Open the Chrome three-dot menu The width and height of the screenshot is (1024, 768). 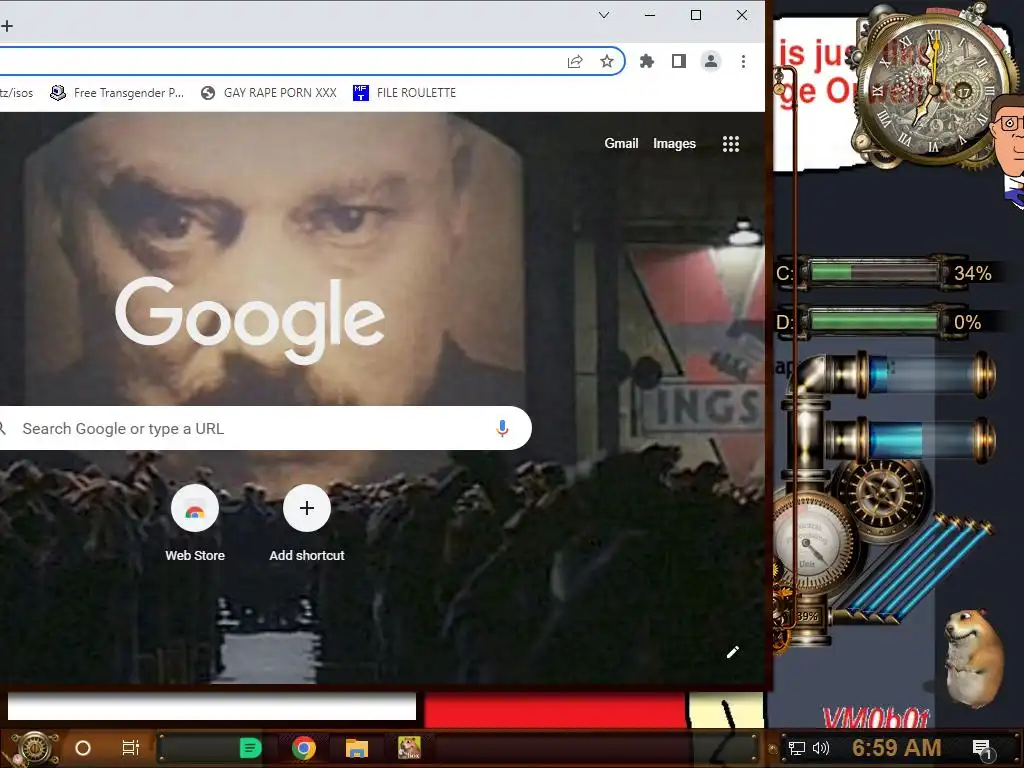(743, 61)
